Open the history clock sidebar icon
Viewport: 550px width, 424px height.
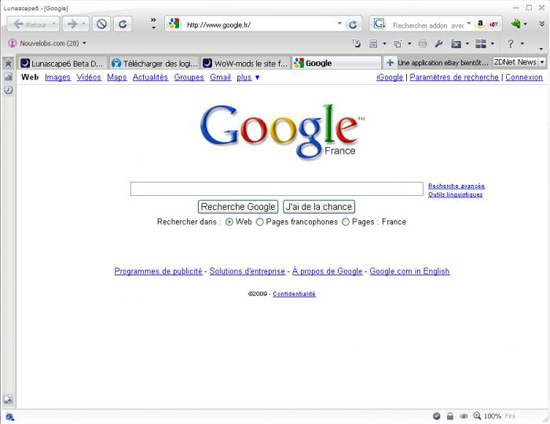8,90
